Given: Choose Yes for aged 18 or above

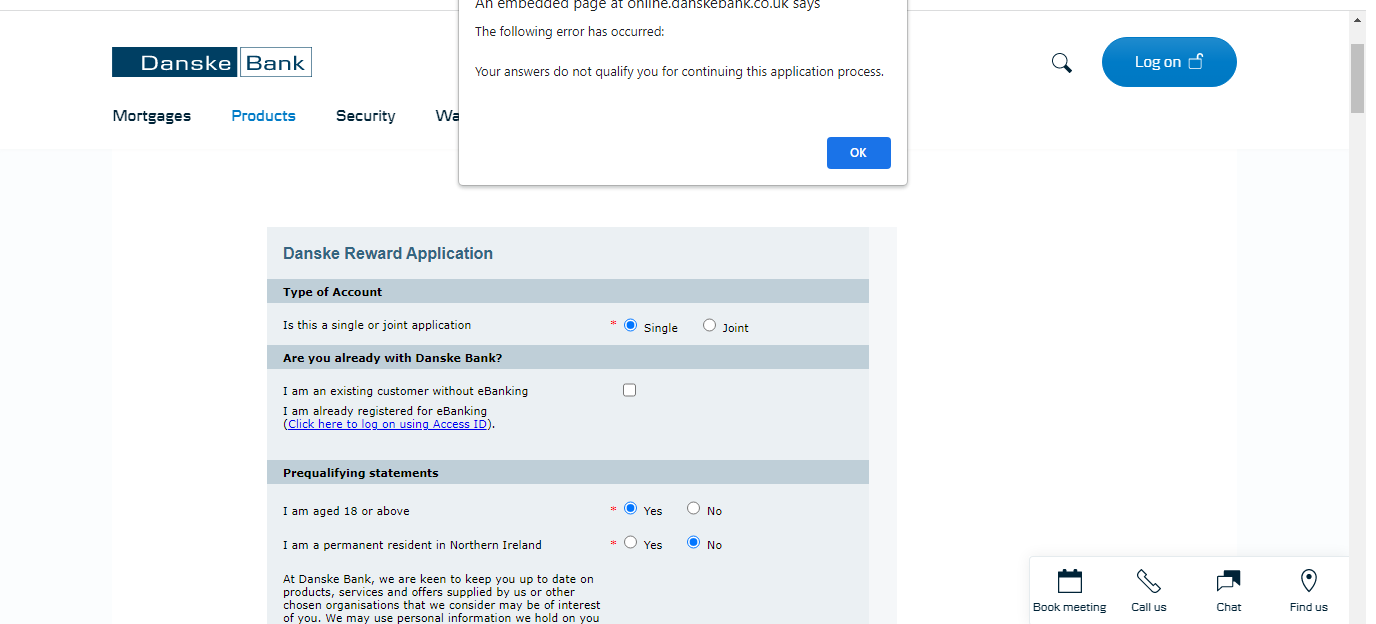Looking at the screenshot, I should point(630,508).
